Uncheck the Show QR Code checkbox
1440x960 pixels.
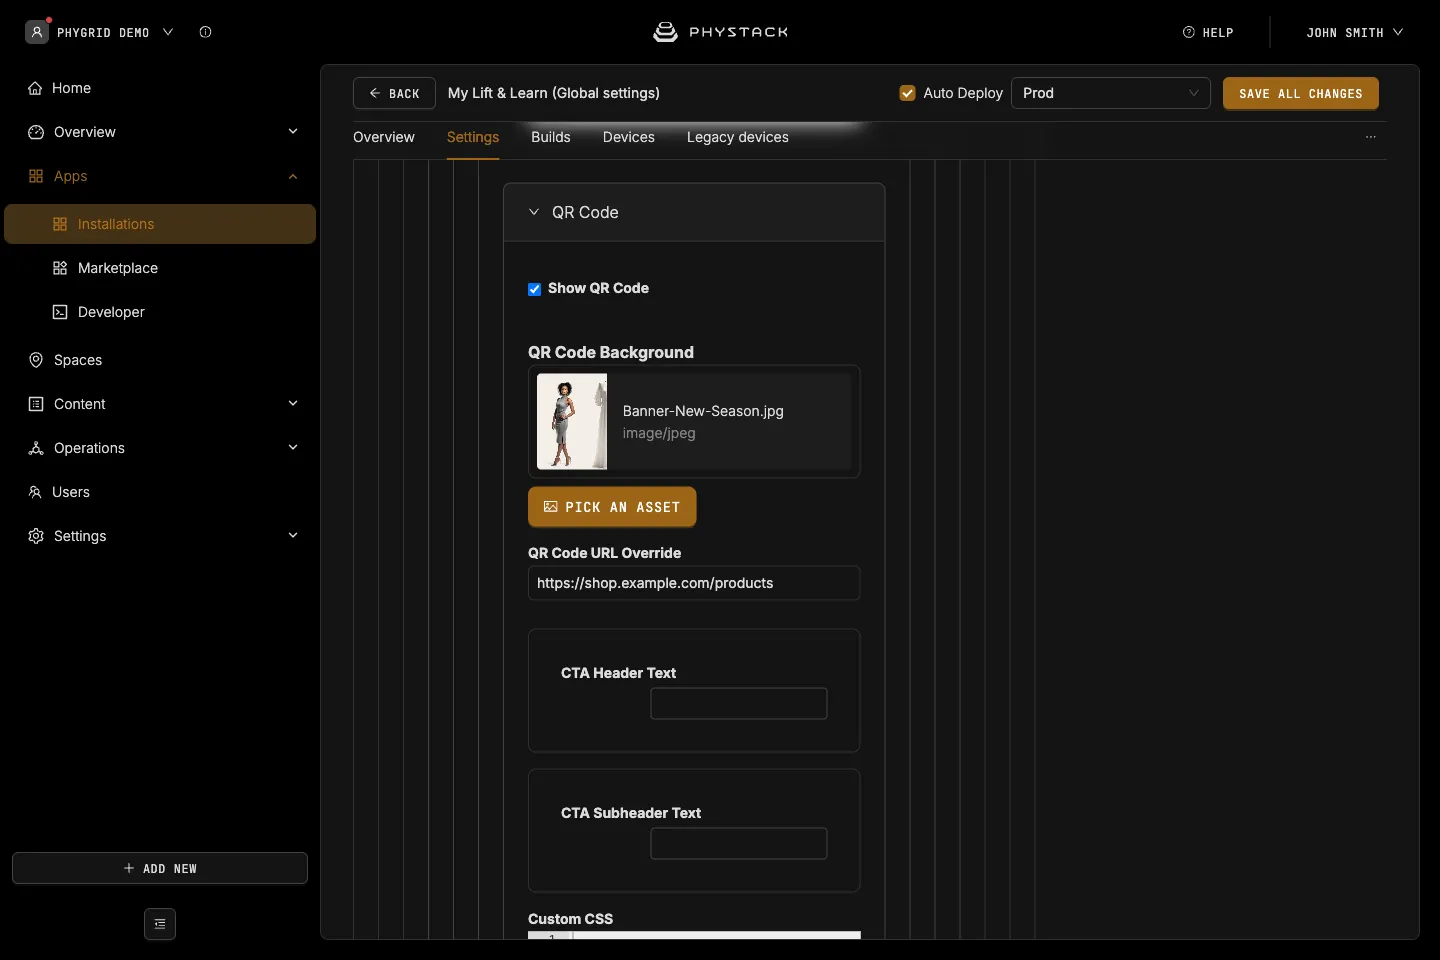point(534,289)
